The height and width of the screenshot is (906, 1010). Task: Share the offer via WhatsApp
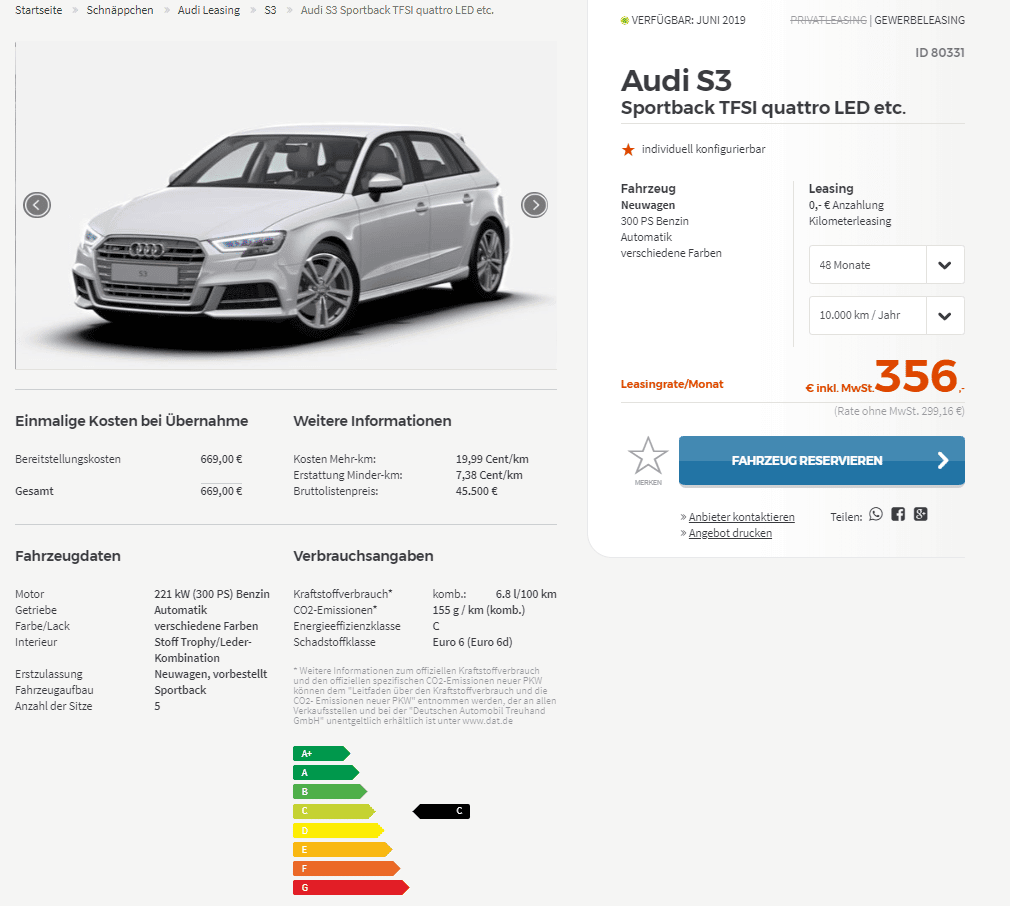[875, 514]
